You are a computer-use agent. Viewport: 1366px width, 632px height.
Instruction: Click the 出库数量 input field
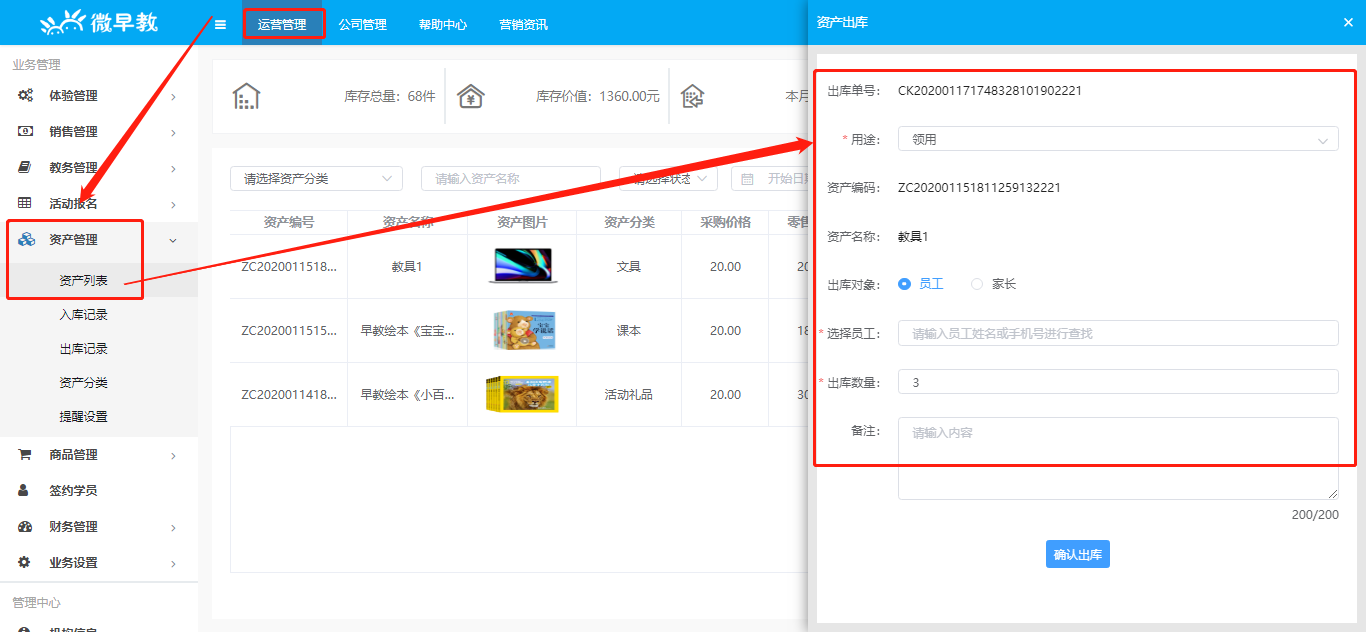tap(1118, 382)
